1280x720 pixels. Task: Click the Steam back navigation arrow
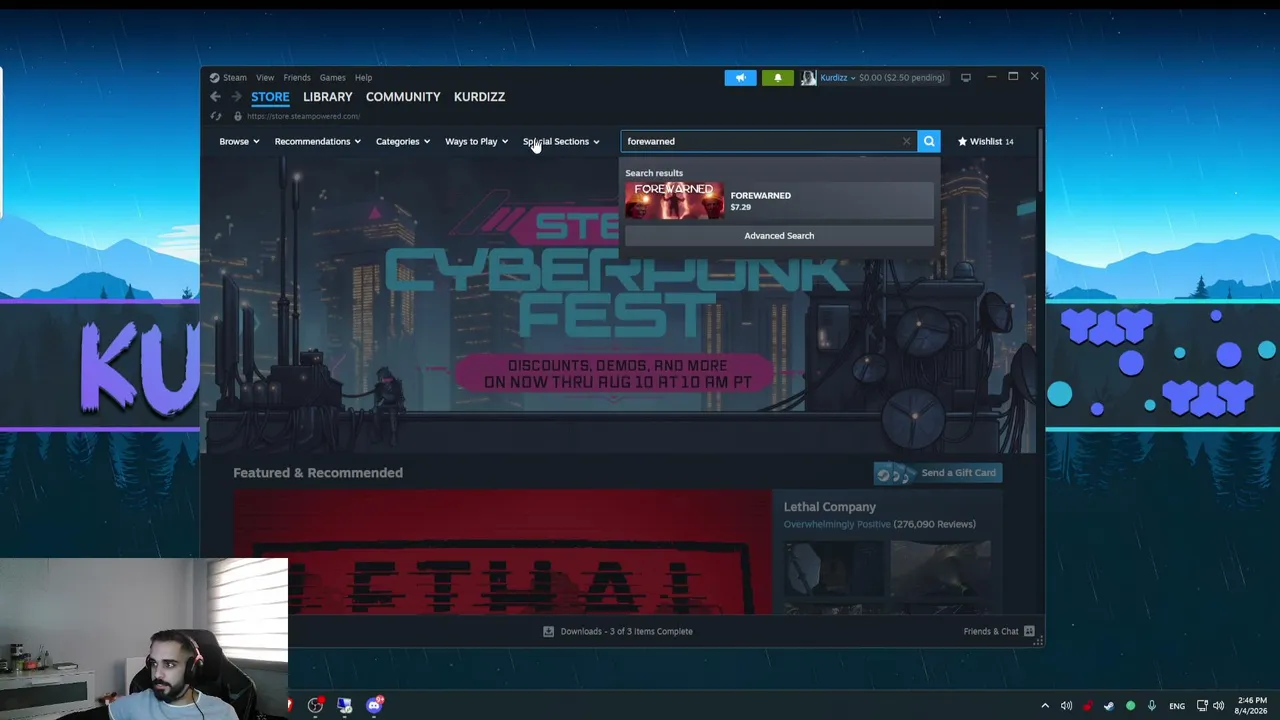click(215, 97)
